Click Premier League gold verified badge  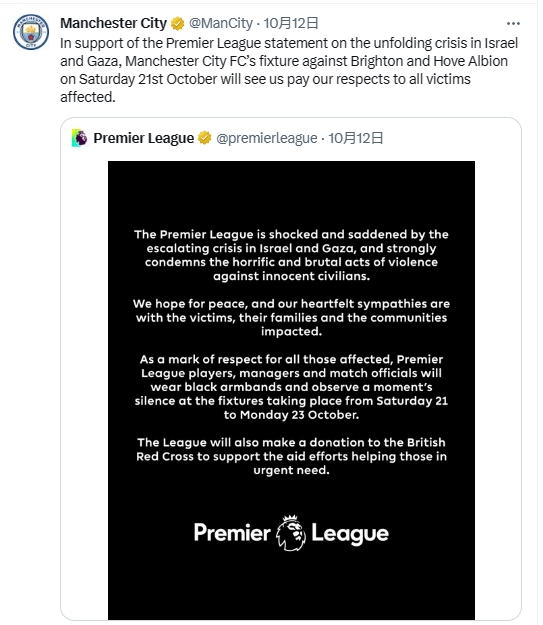pyautogui.click(x=205, y=138)
